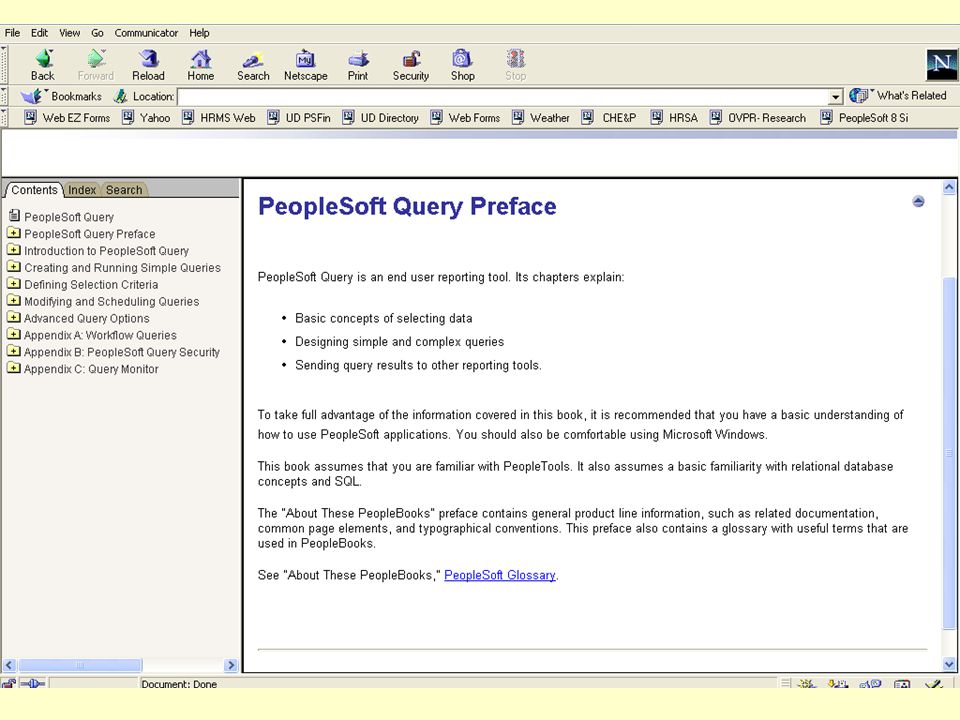The height and width of the screenshot is (720, 960).
Task: Click the contents pane scroll left arrow
Action: (x=9, y=665)
